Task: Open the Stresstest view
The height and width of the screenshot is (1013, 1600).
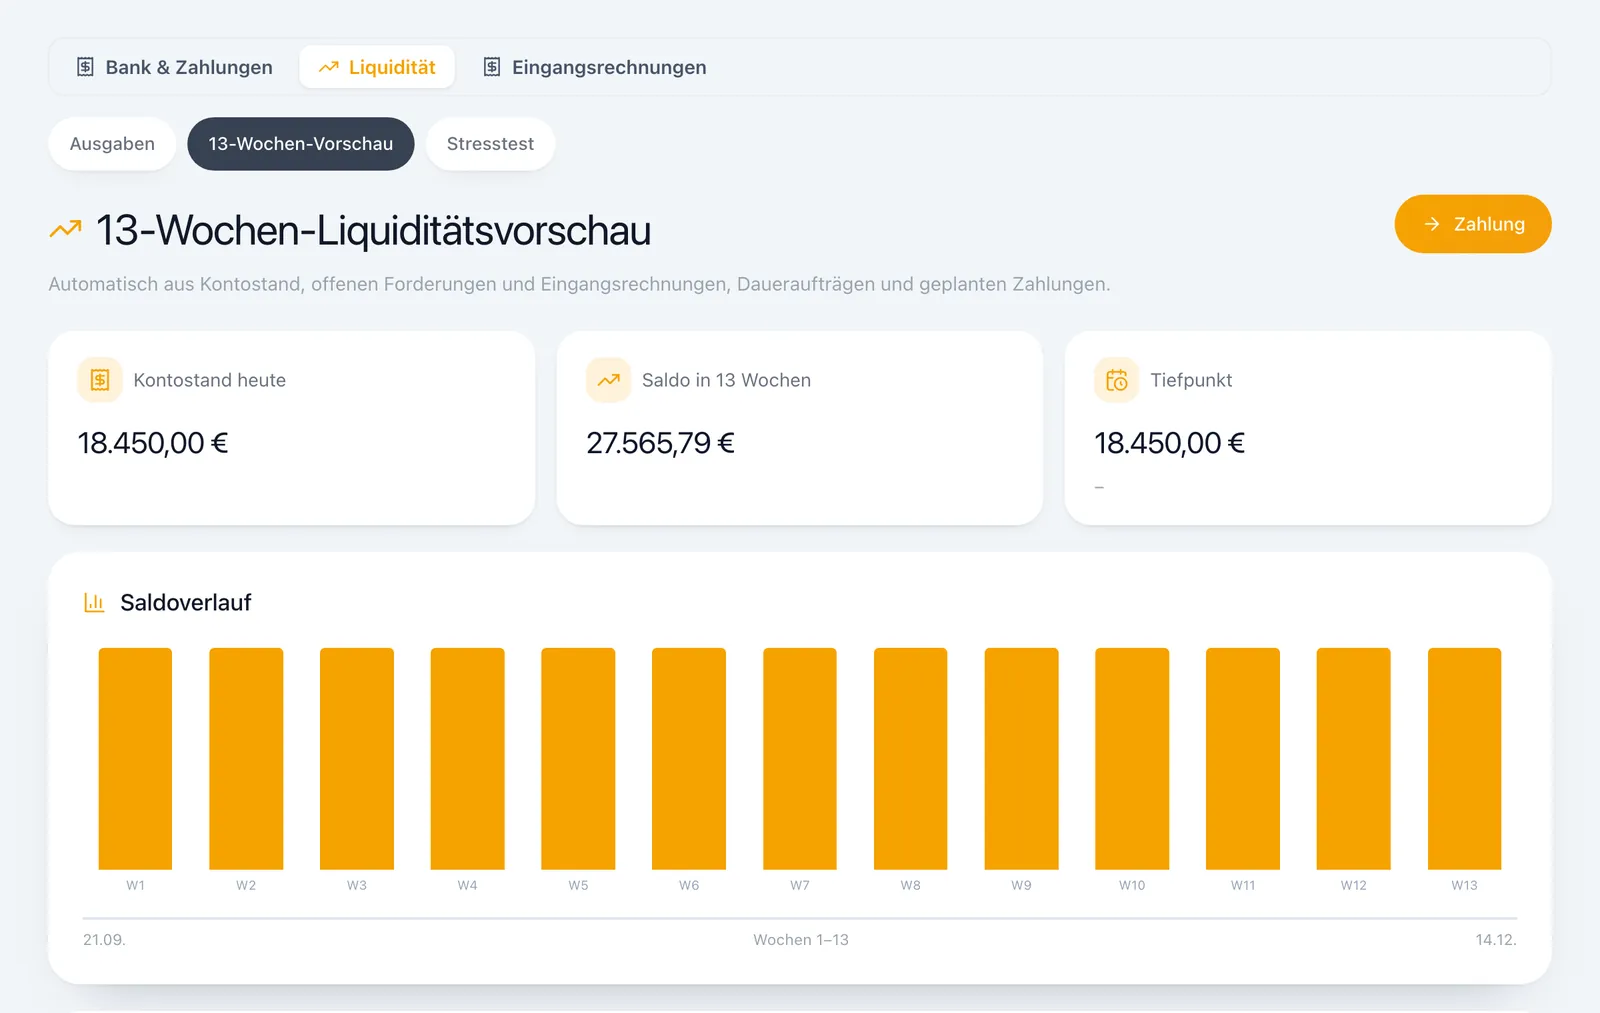Action: pyautogui.click(x=490, y=144)
